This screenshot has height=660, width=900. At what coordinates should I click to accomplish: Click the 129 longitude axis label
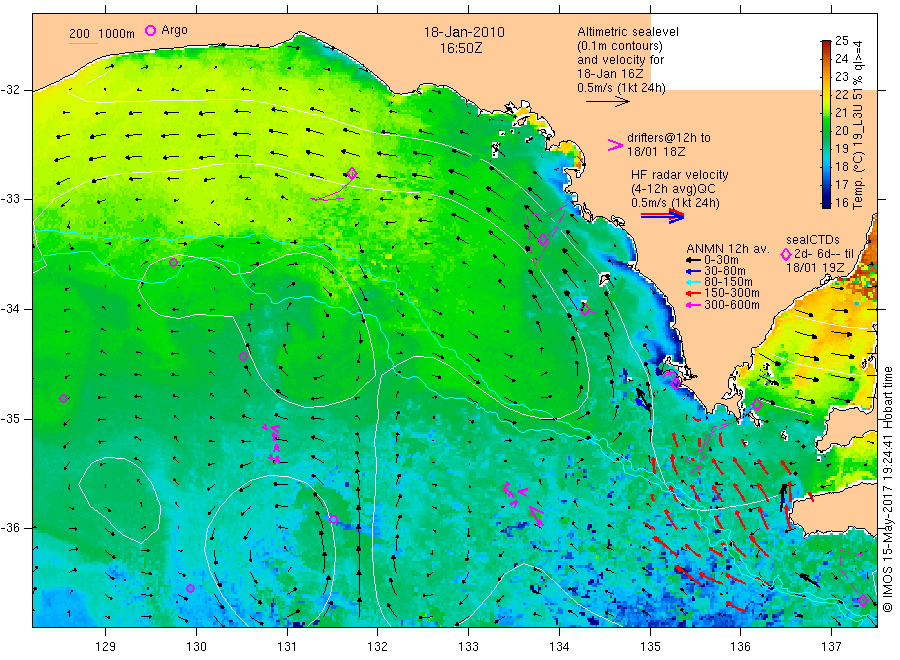tap(106, 646)
